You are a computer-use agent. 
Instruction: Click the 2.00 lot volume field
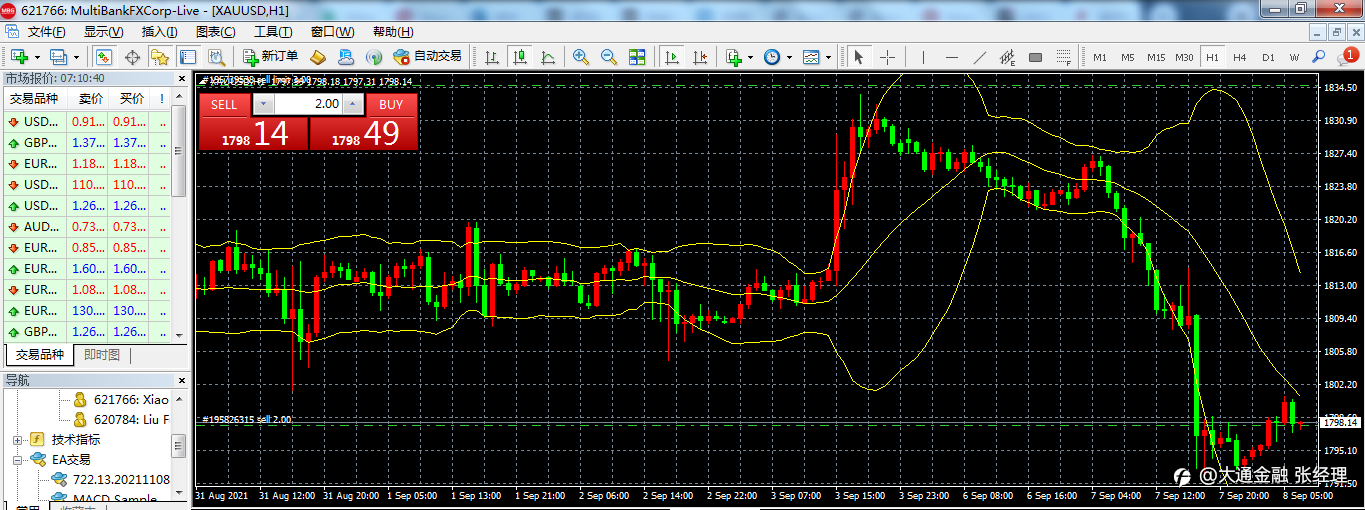click(x=308, y=104)
